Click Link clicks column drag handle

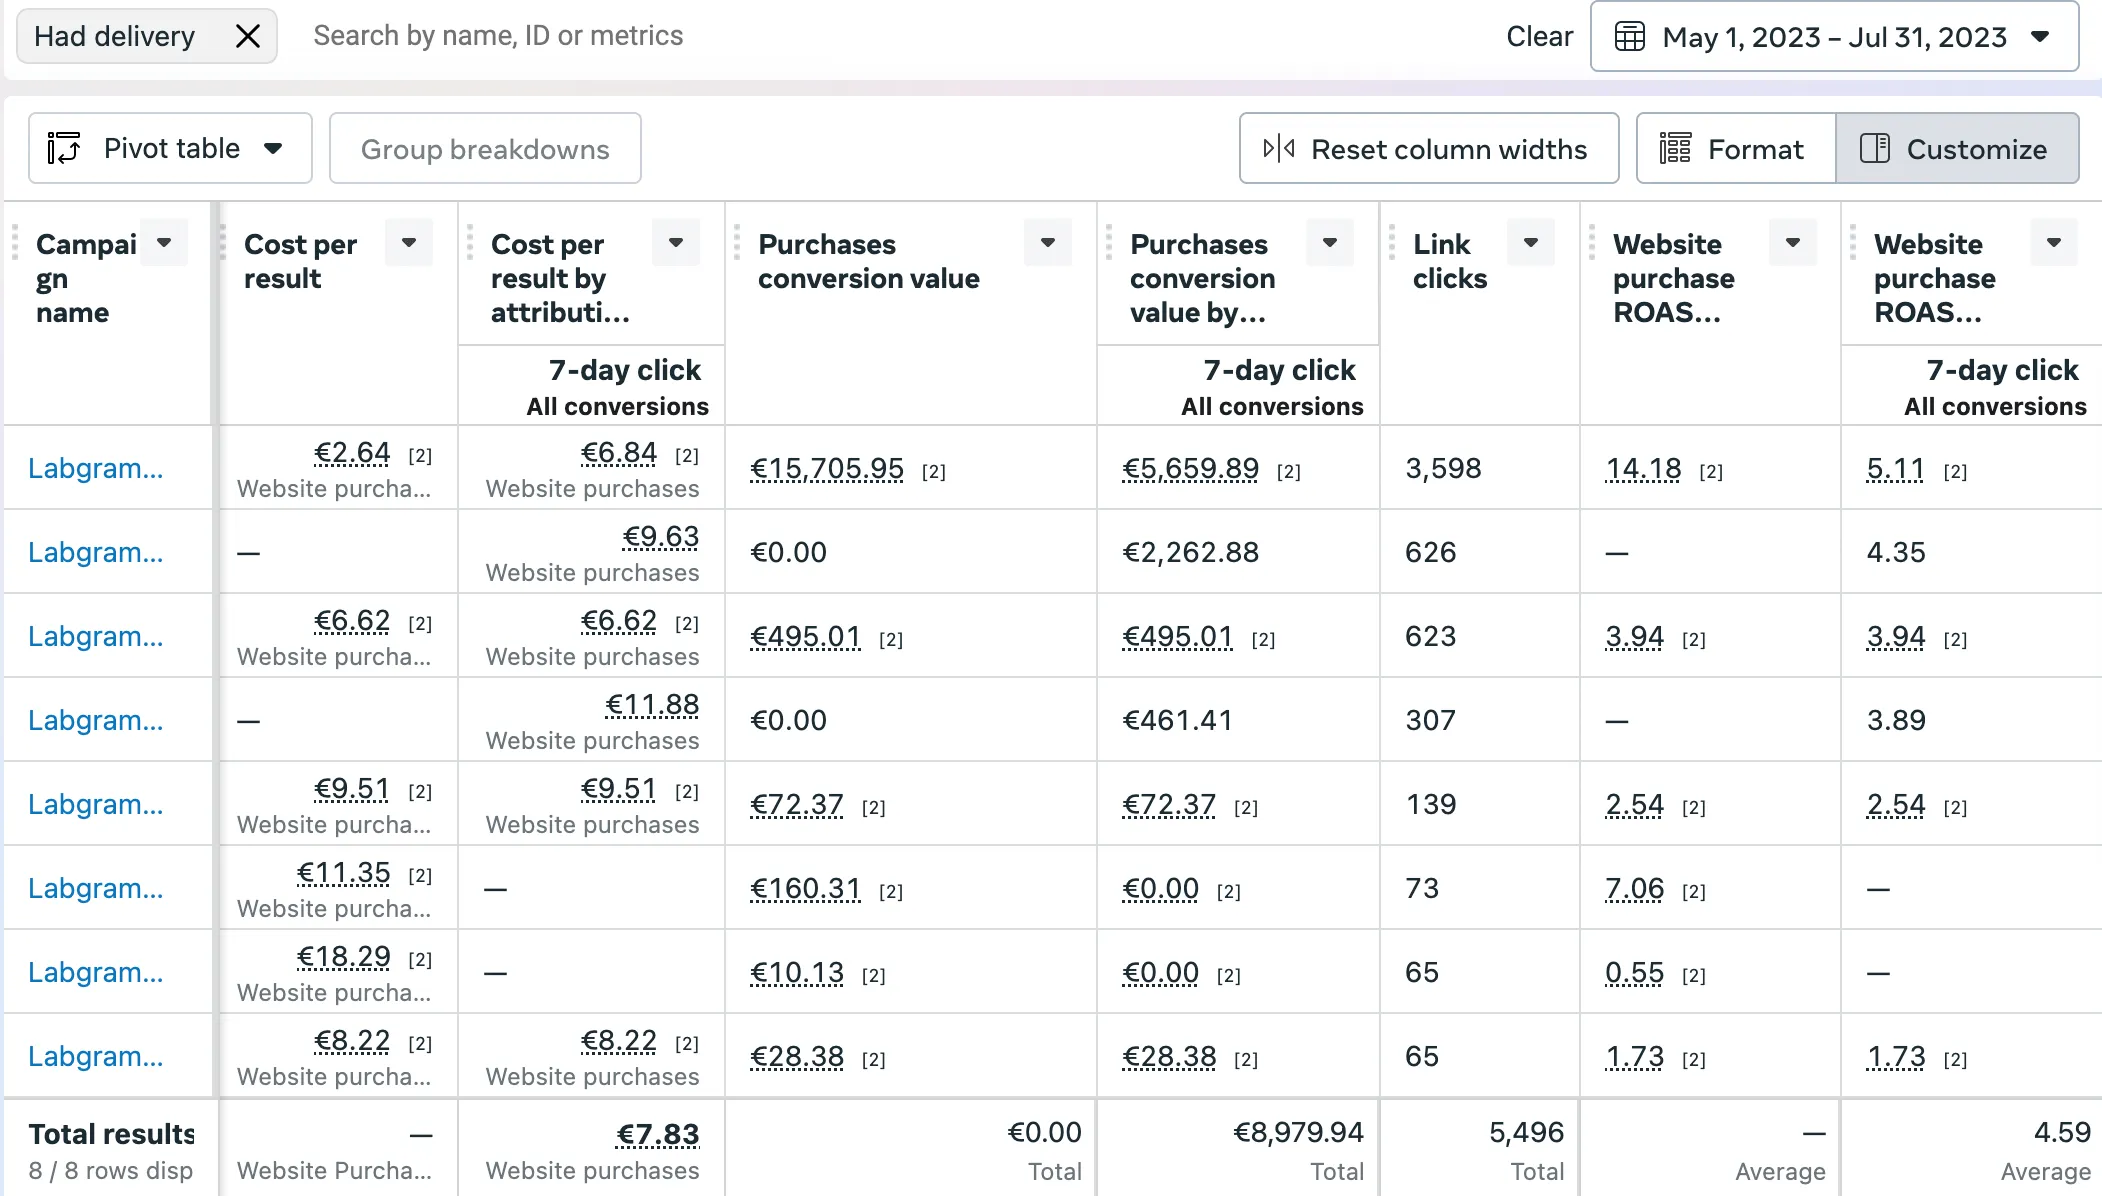(1392, 243)
